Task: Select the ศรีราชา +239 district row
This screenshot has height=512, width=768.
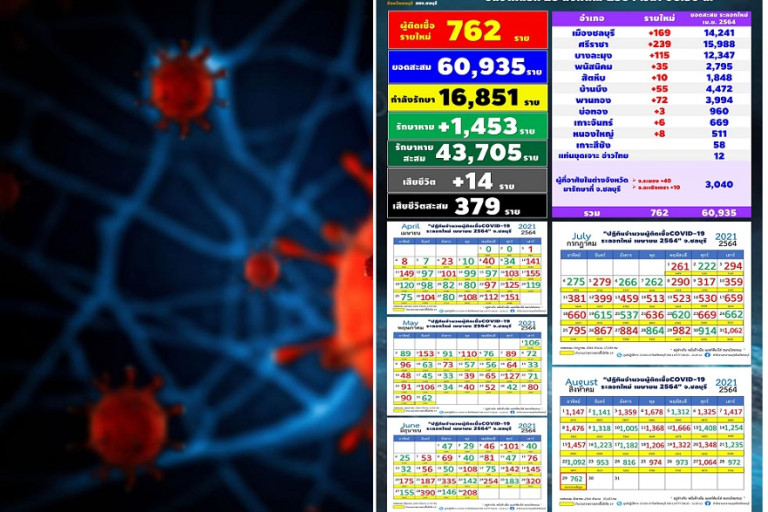Action: (x=651, y=44)
